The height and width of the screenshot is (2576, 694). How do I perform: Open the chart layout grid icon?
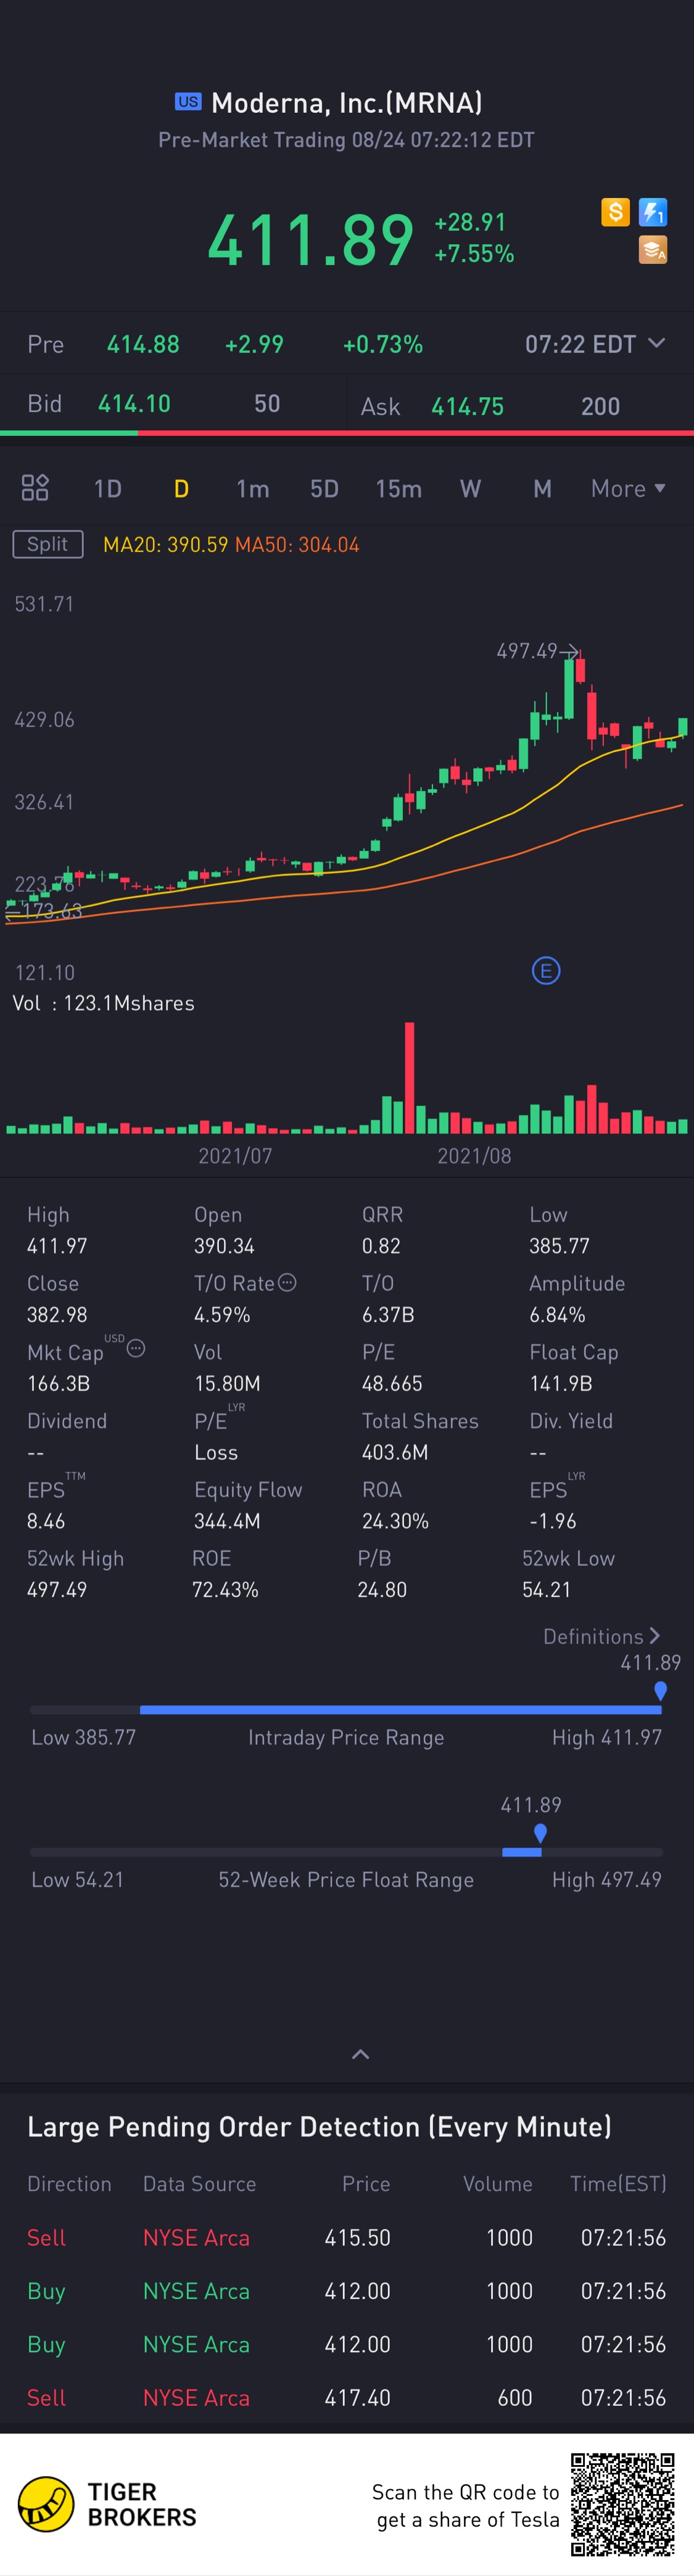[35, 488]
